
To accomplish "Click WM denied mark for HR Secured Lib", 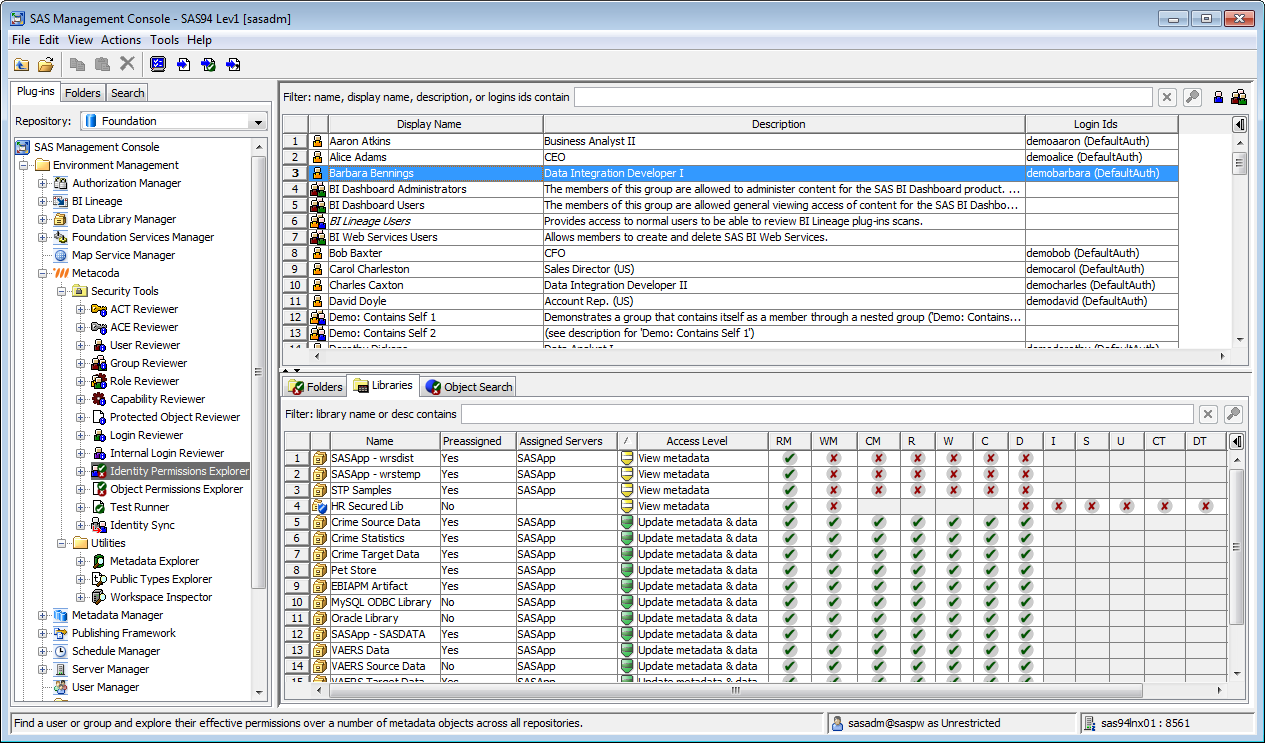I will [832, 506].
